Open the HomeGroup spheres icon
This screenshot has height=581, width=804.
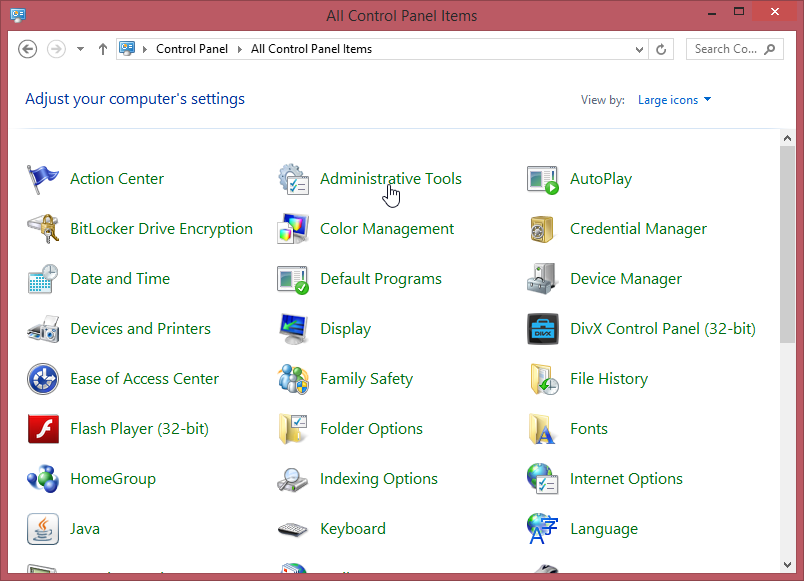(43, 478)
